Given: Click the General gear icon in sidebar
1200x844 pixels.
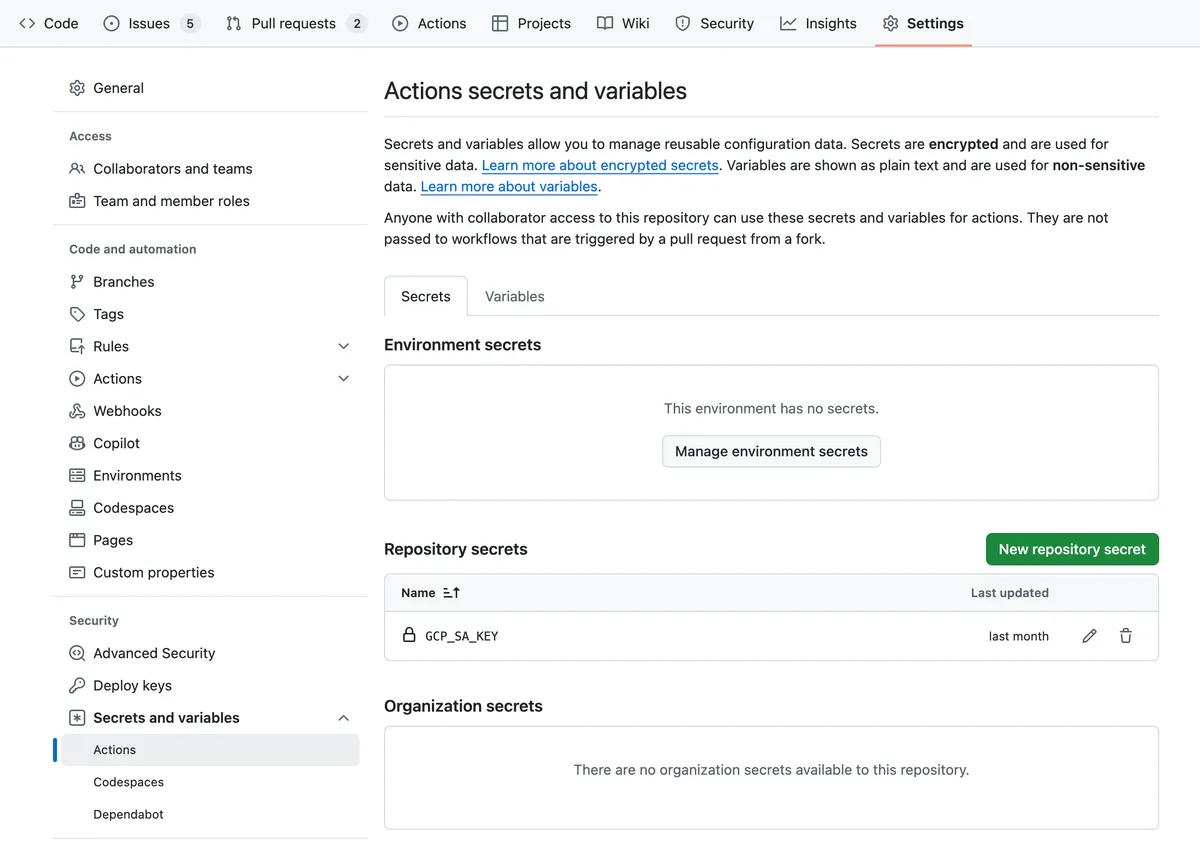Looking at the screenshot, I should (77, 88).
